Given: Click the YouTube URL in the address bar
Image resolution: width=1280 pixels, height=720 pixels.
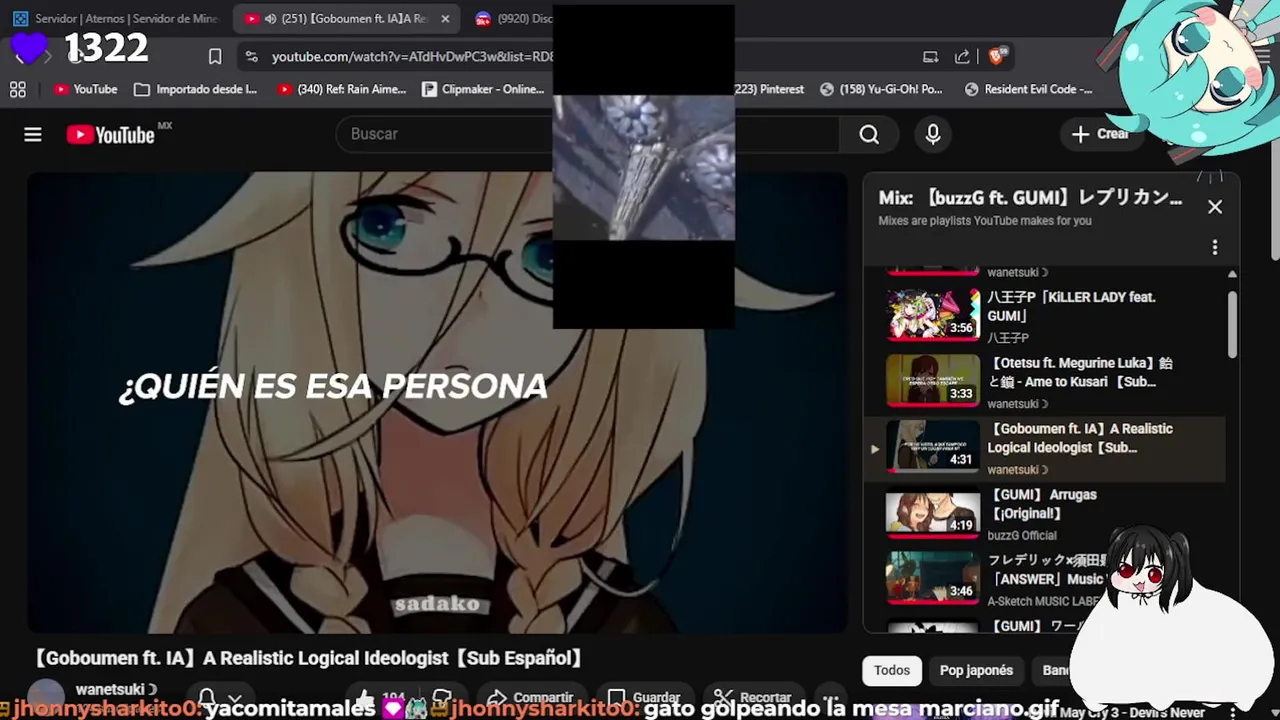Looking at the screenshot, I should (412, 57).
